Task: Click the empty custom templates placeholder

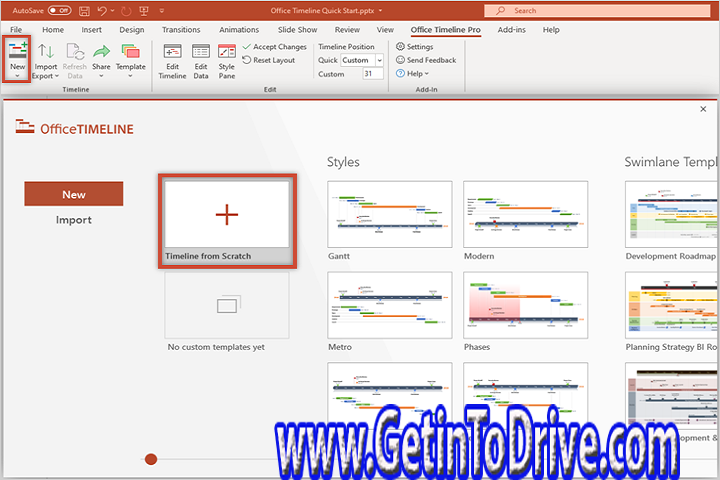Action: tap(227, 305)
